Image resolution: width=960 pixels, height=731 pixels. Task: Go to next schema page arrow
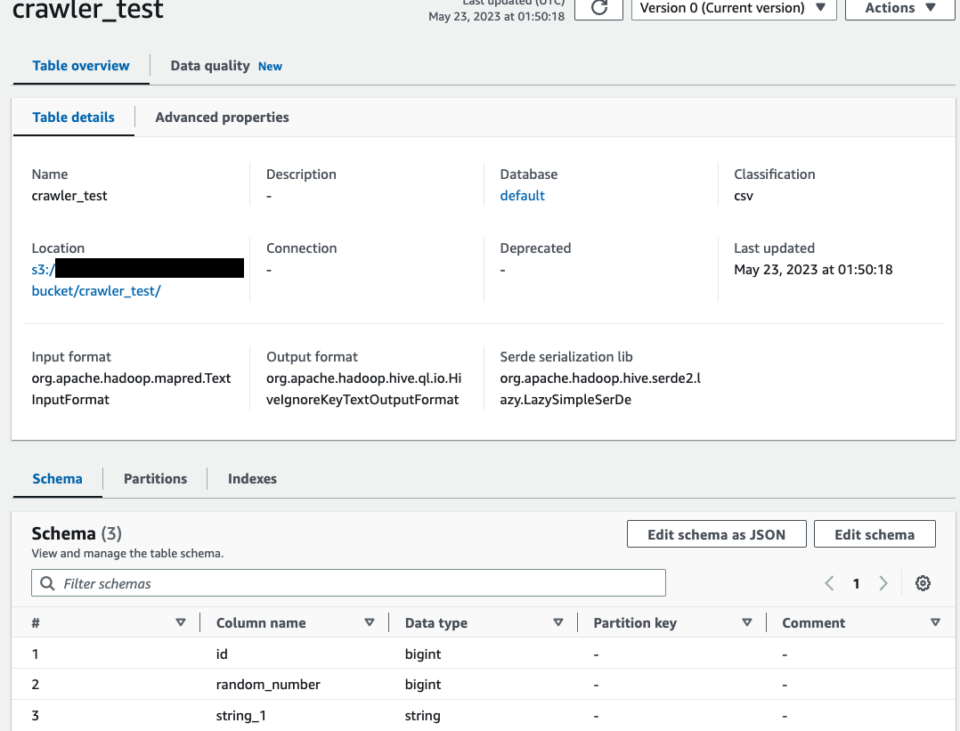[x=883, y=583]
